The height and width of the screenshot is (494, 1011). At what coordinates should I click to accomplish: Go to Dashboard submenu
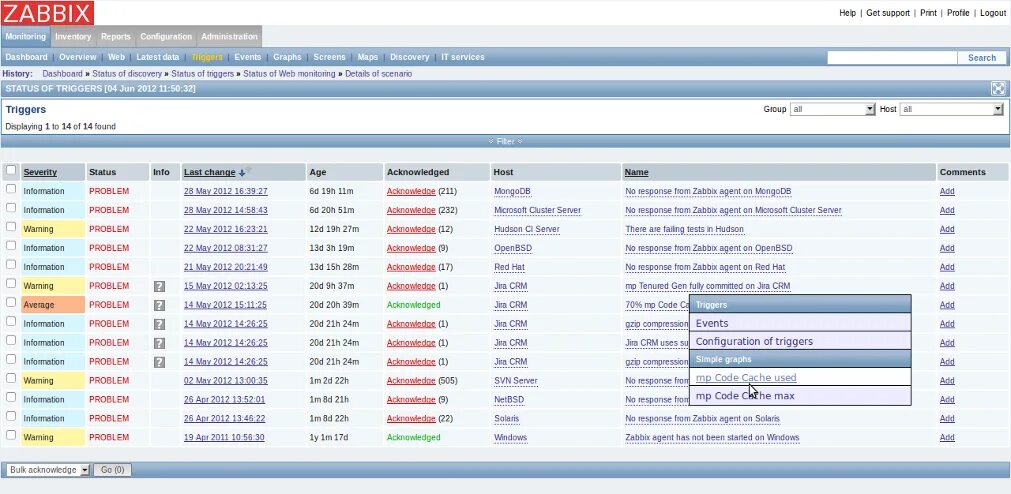pyautogui.click(x=26, y=57)
